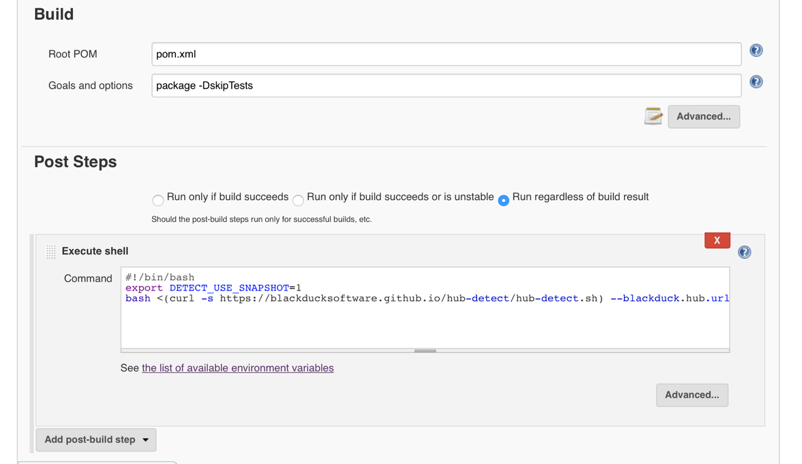Click the export DETECT_USE_SNAPSHOT line

point(213,288)
